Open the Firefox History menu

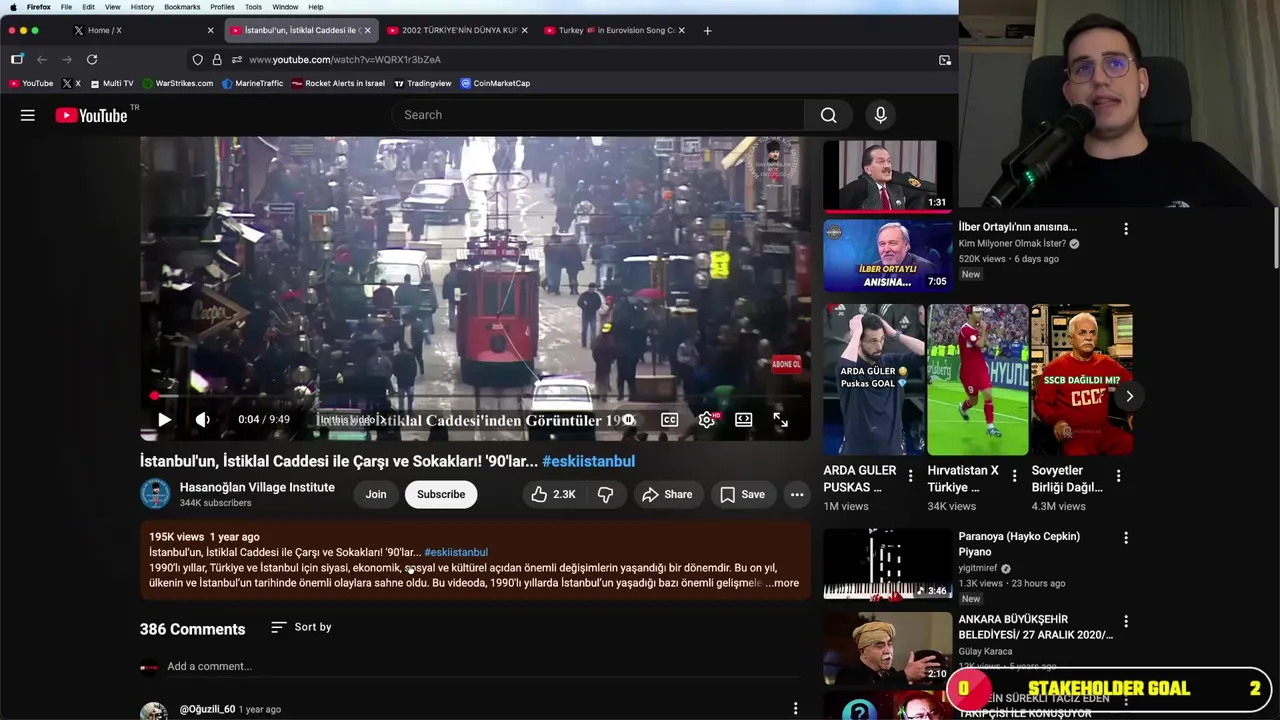pos(142,7)
